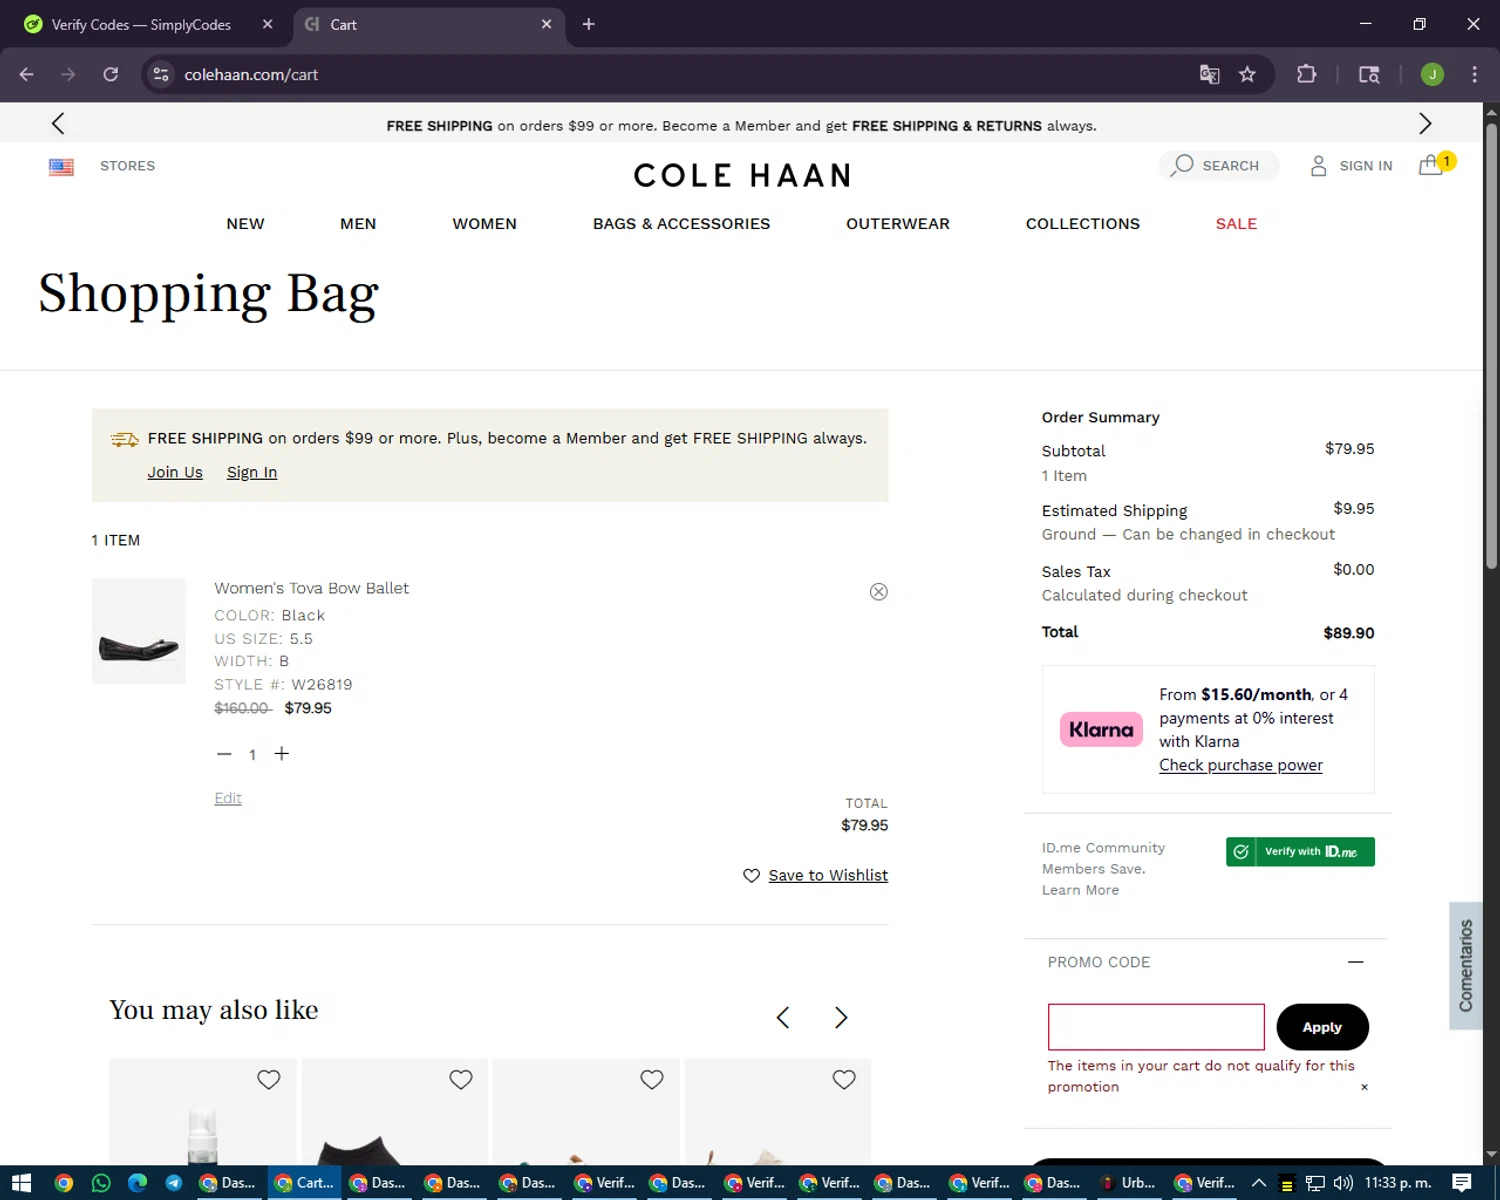Open the taskbar volume control

point(1343,1183)
